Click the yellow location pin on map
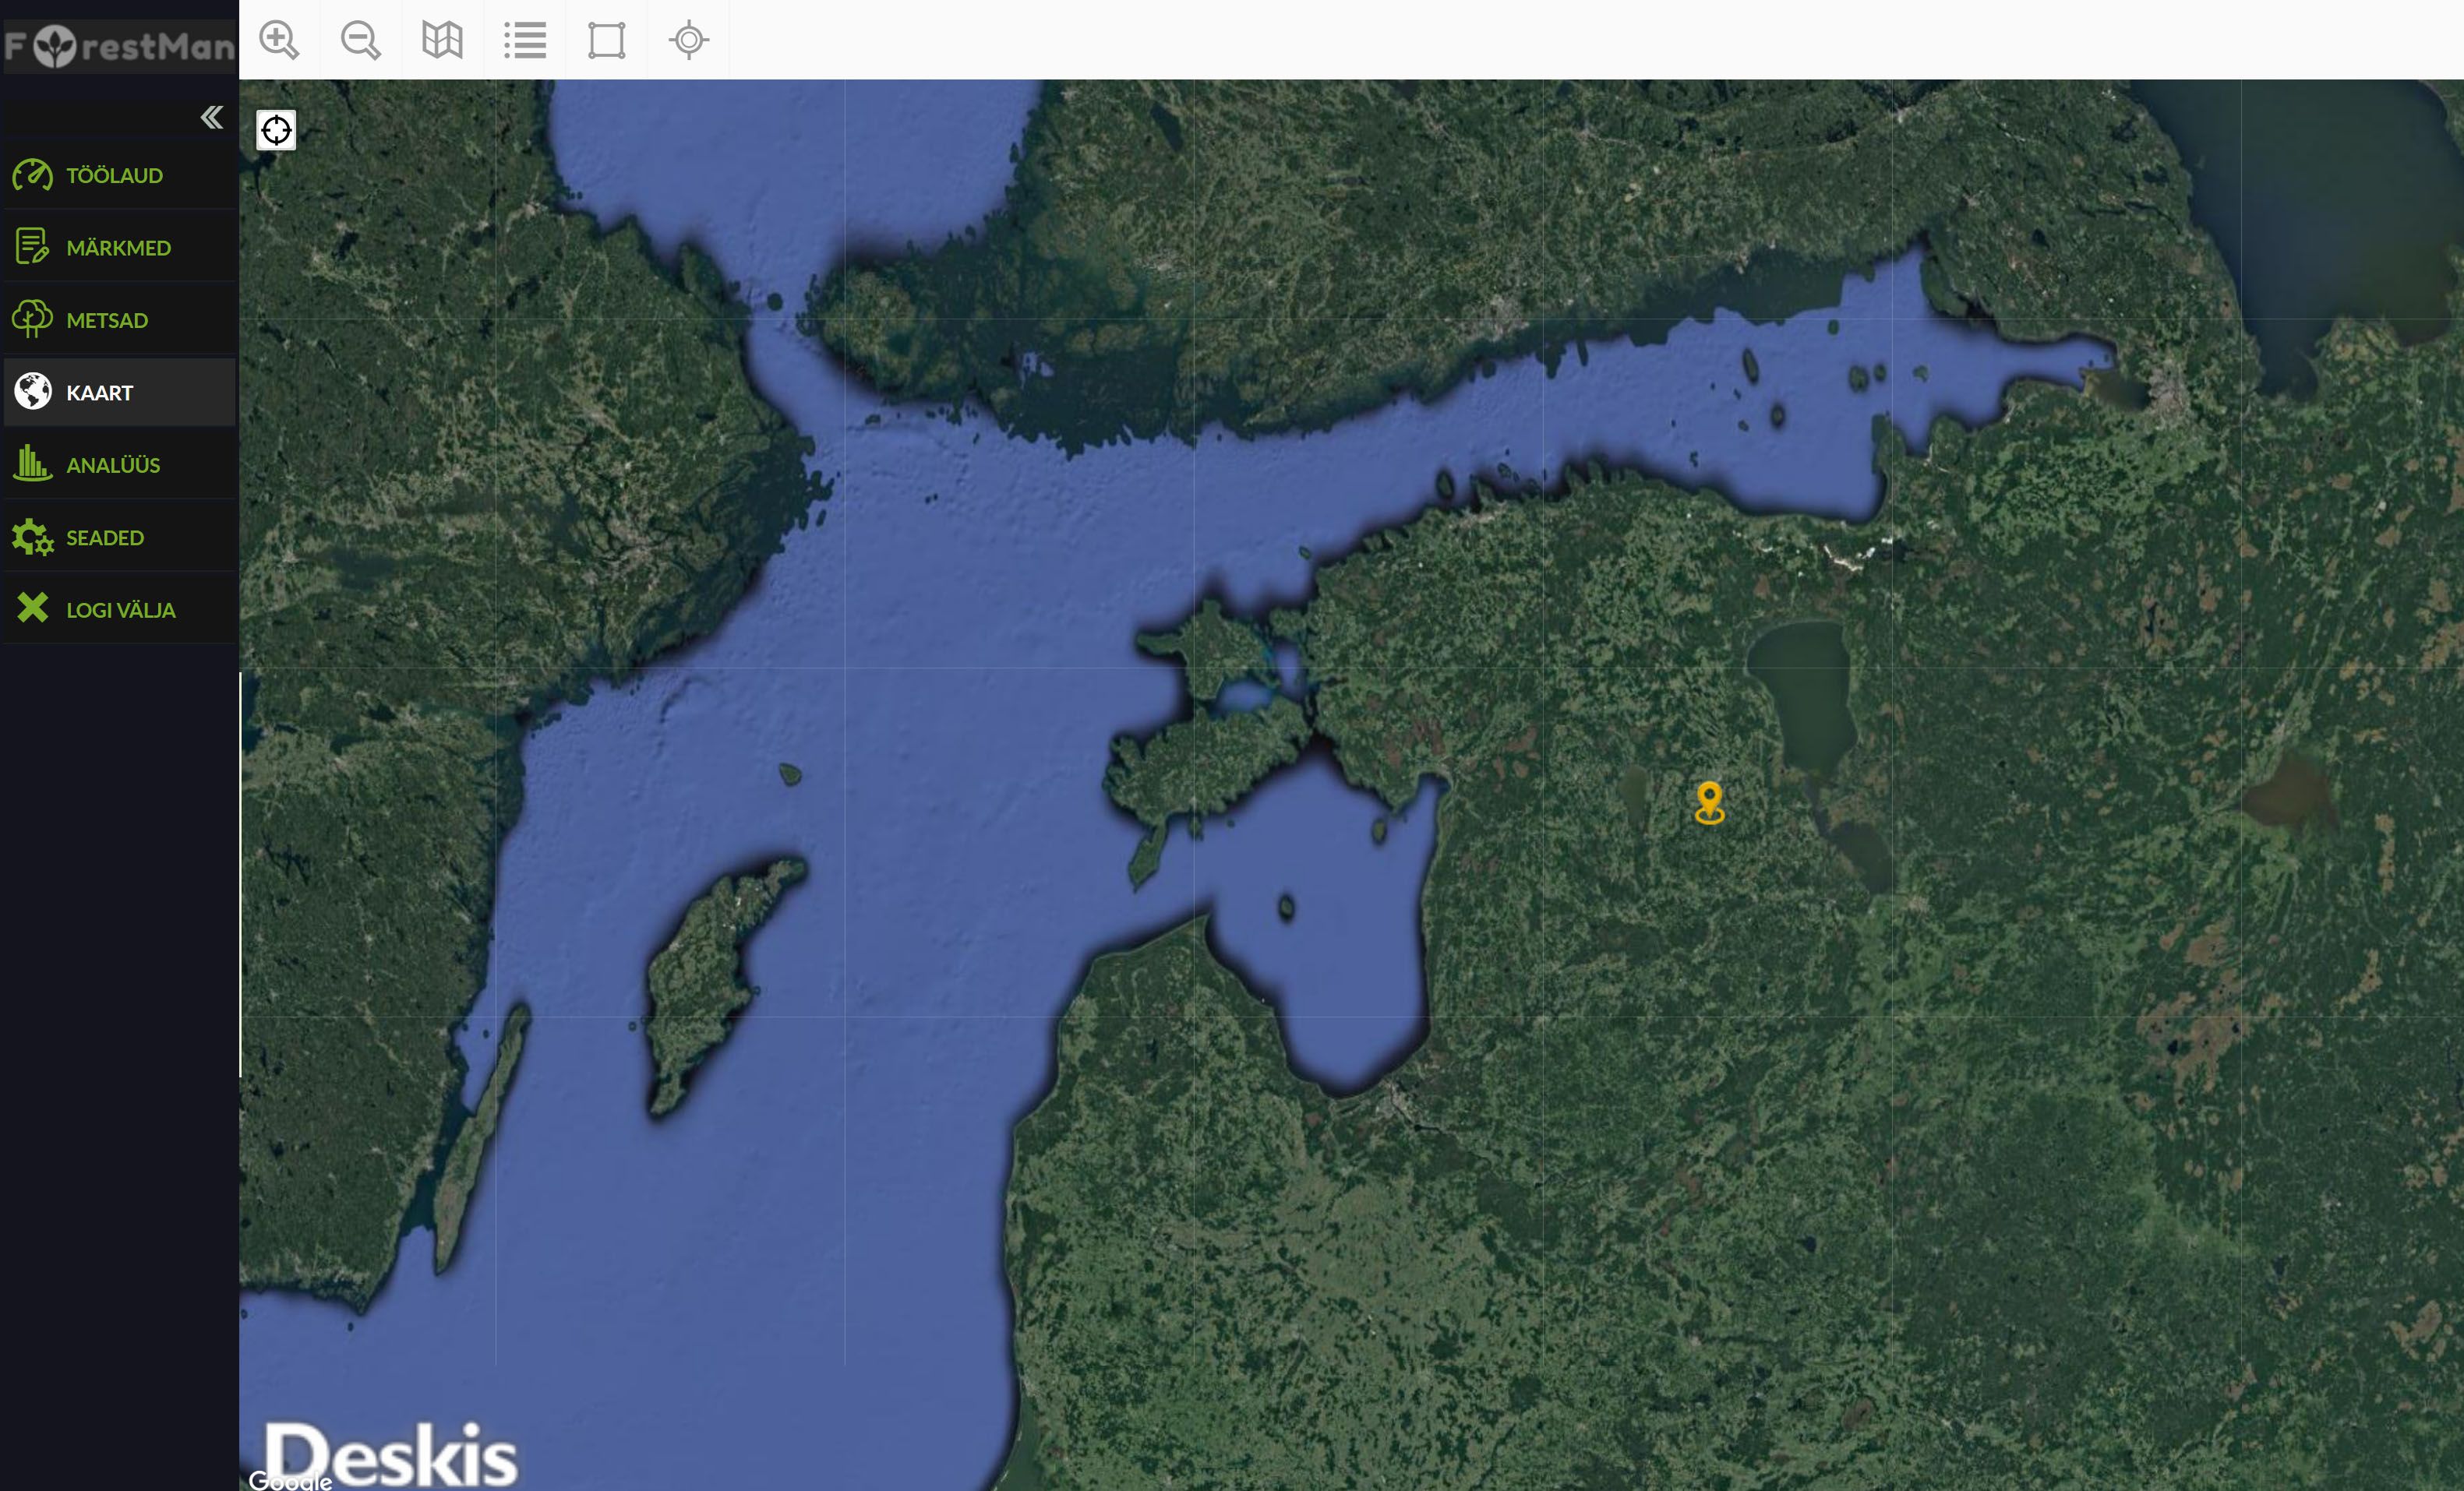 [x=1710, y=802]
